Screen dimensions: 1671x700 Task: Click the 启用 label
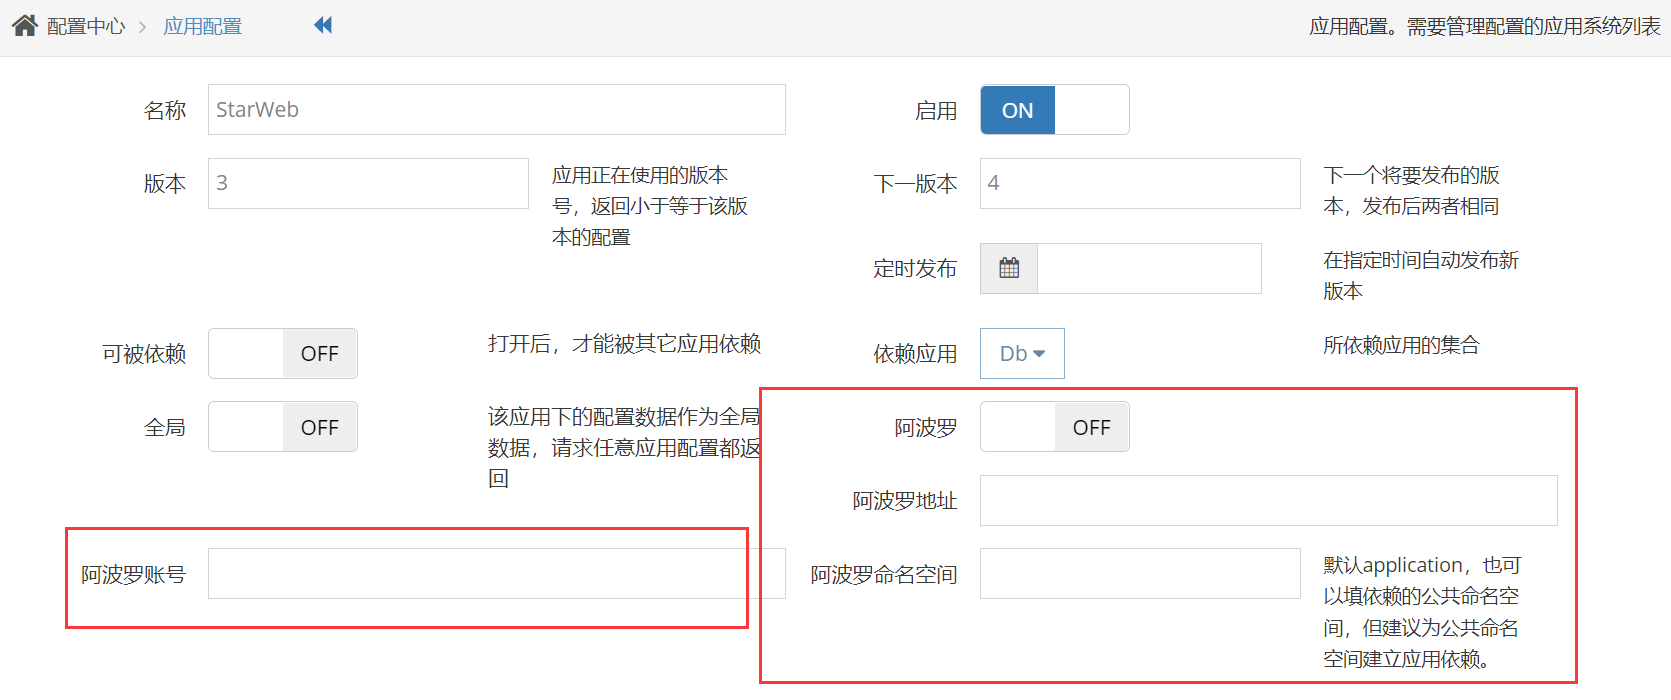pyautogui.click(x=936, y=111)
